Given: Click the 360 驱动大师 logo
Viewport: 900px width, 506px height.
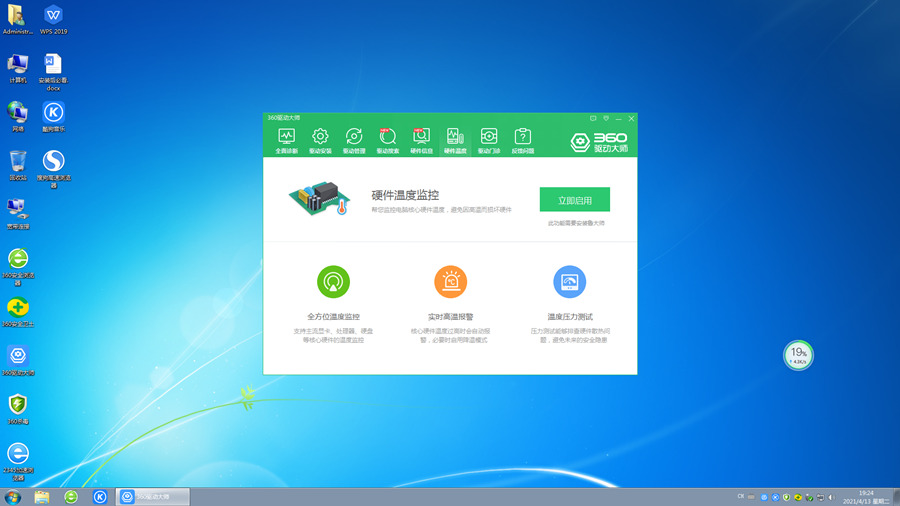Looking at the screenshot, I should tap(599, 142).
